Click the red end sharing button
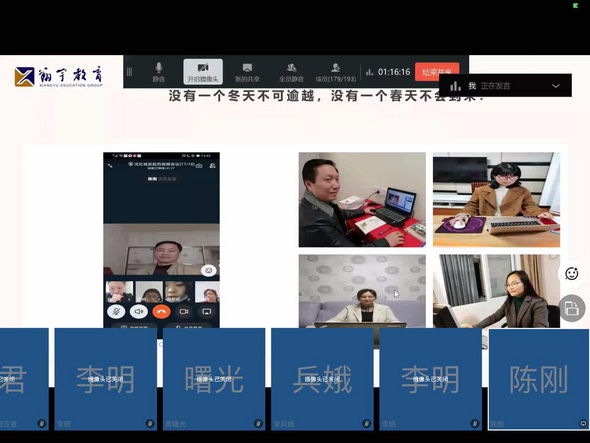This screenshot has height=443, width=590. 437,72
